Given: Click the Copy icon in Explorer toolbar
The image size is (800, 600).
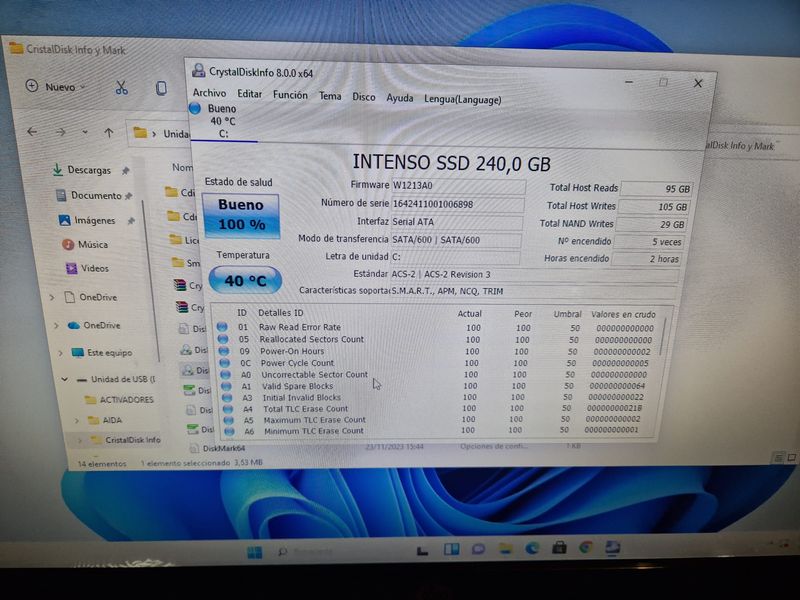Looking at the screenshot, I should coord(161,88).
